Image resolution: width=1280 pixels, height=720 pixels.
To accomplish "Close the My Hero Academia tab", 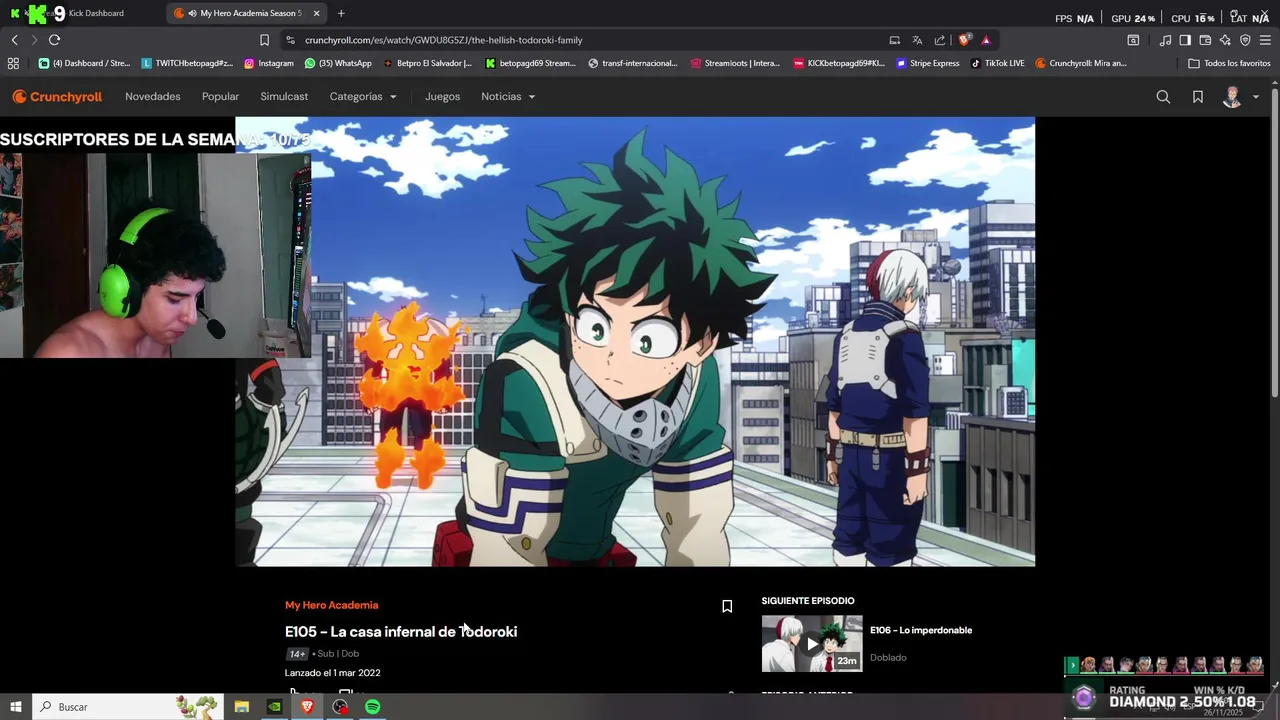I will coord(317,13).
